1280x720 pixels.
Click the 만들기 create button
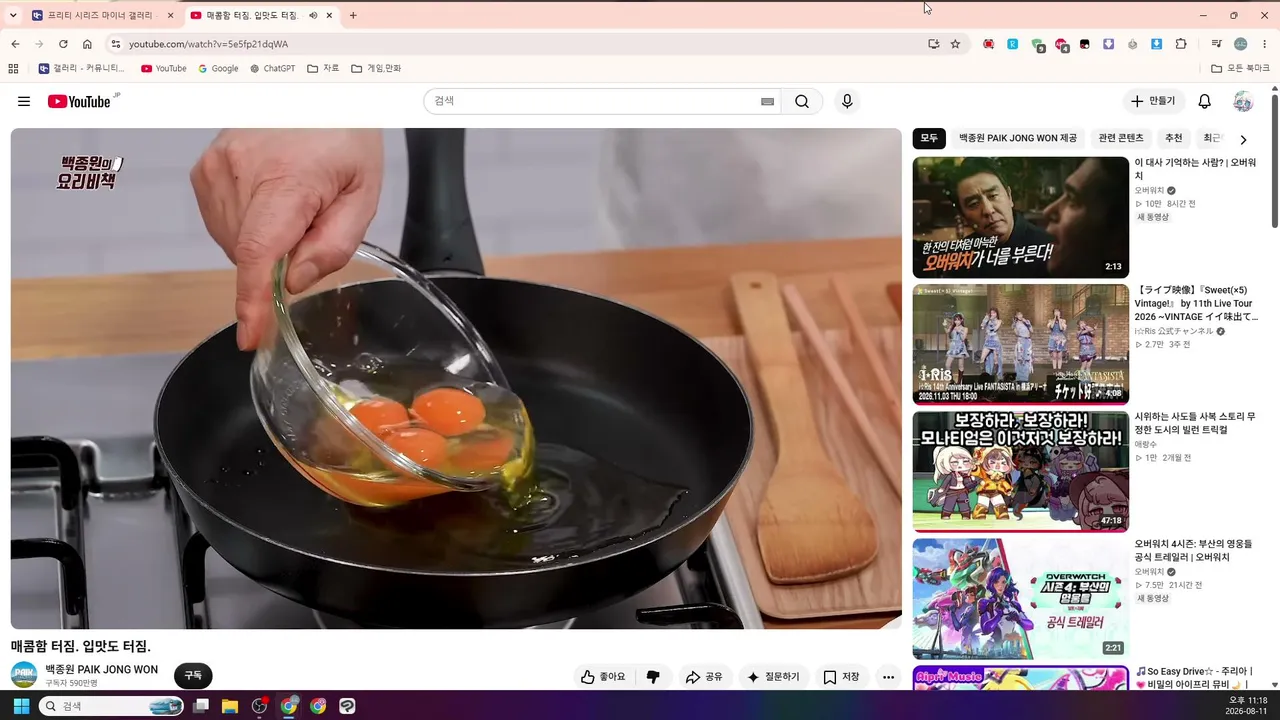pyautogui.click(x=1153, y=101)
